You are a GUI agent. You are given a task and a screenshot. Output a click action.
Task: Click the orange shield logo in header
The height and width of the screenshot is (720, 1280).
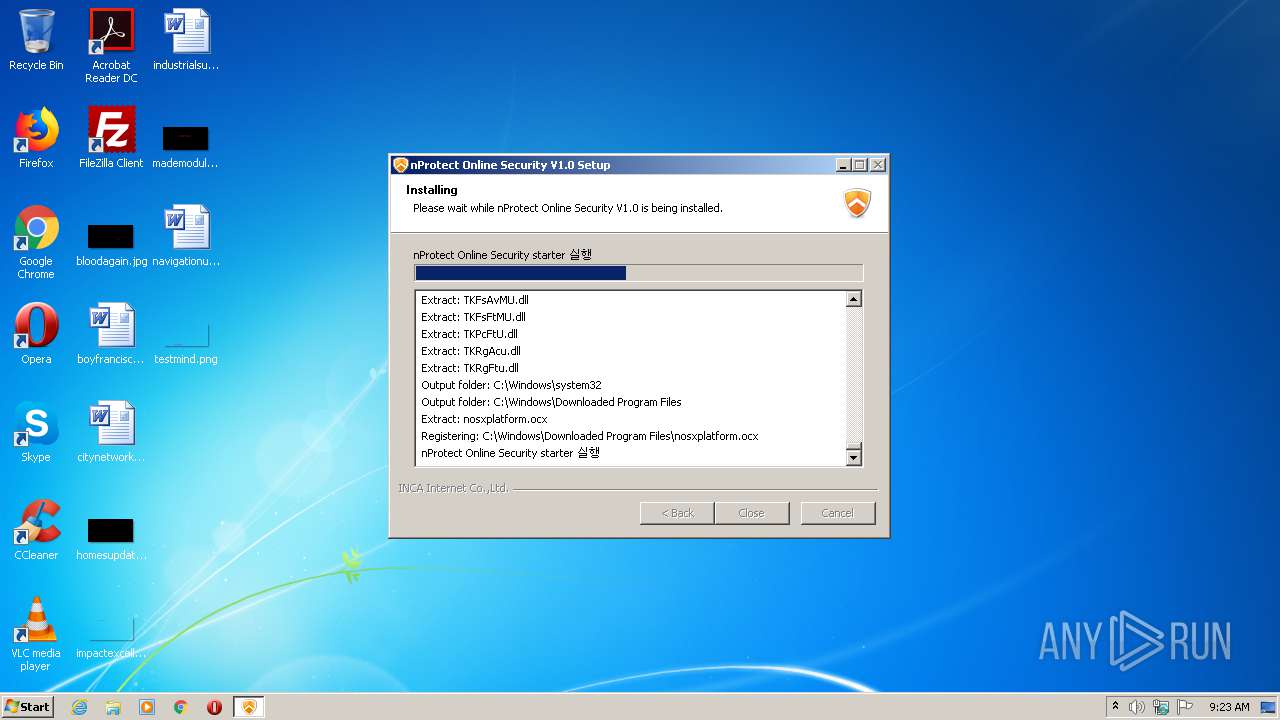857,203
